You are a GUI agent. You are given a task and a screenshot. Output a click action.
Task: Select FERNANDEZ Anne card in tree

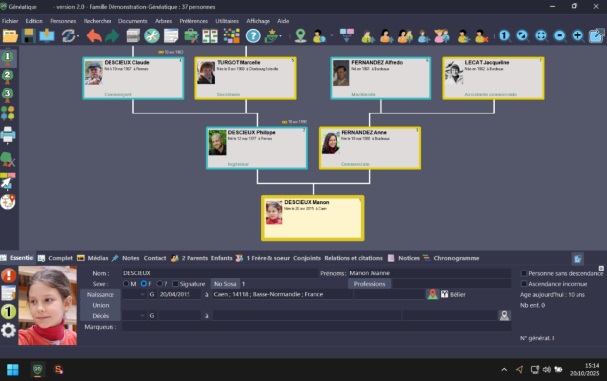click(x=370, y=148)
